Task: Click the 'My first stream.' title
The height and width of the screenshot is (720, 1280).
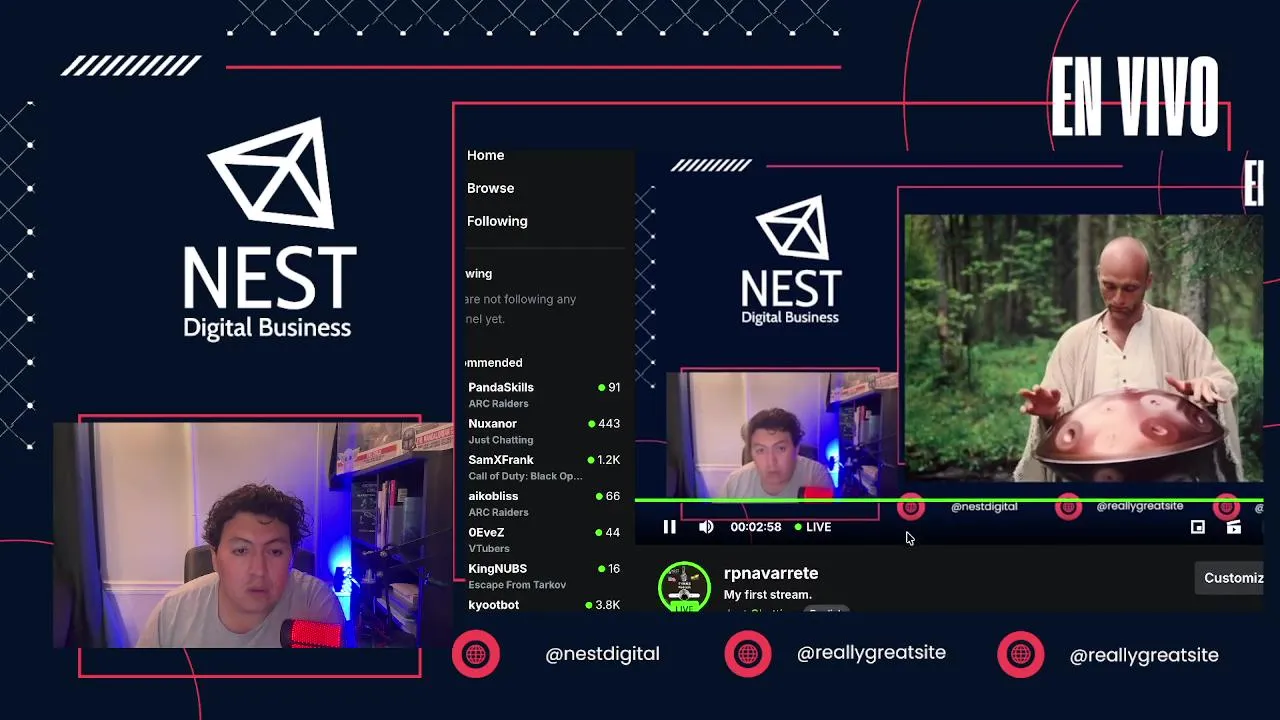Action: pos(768,594)
